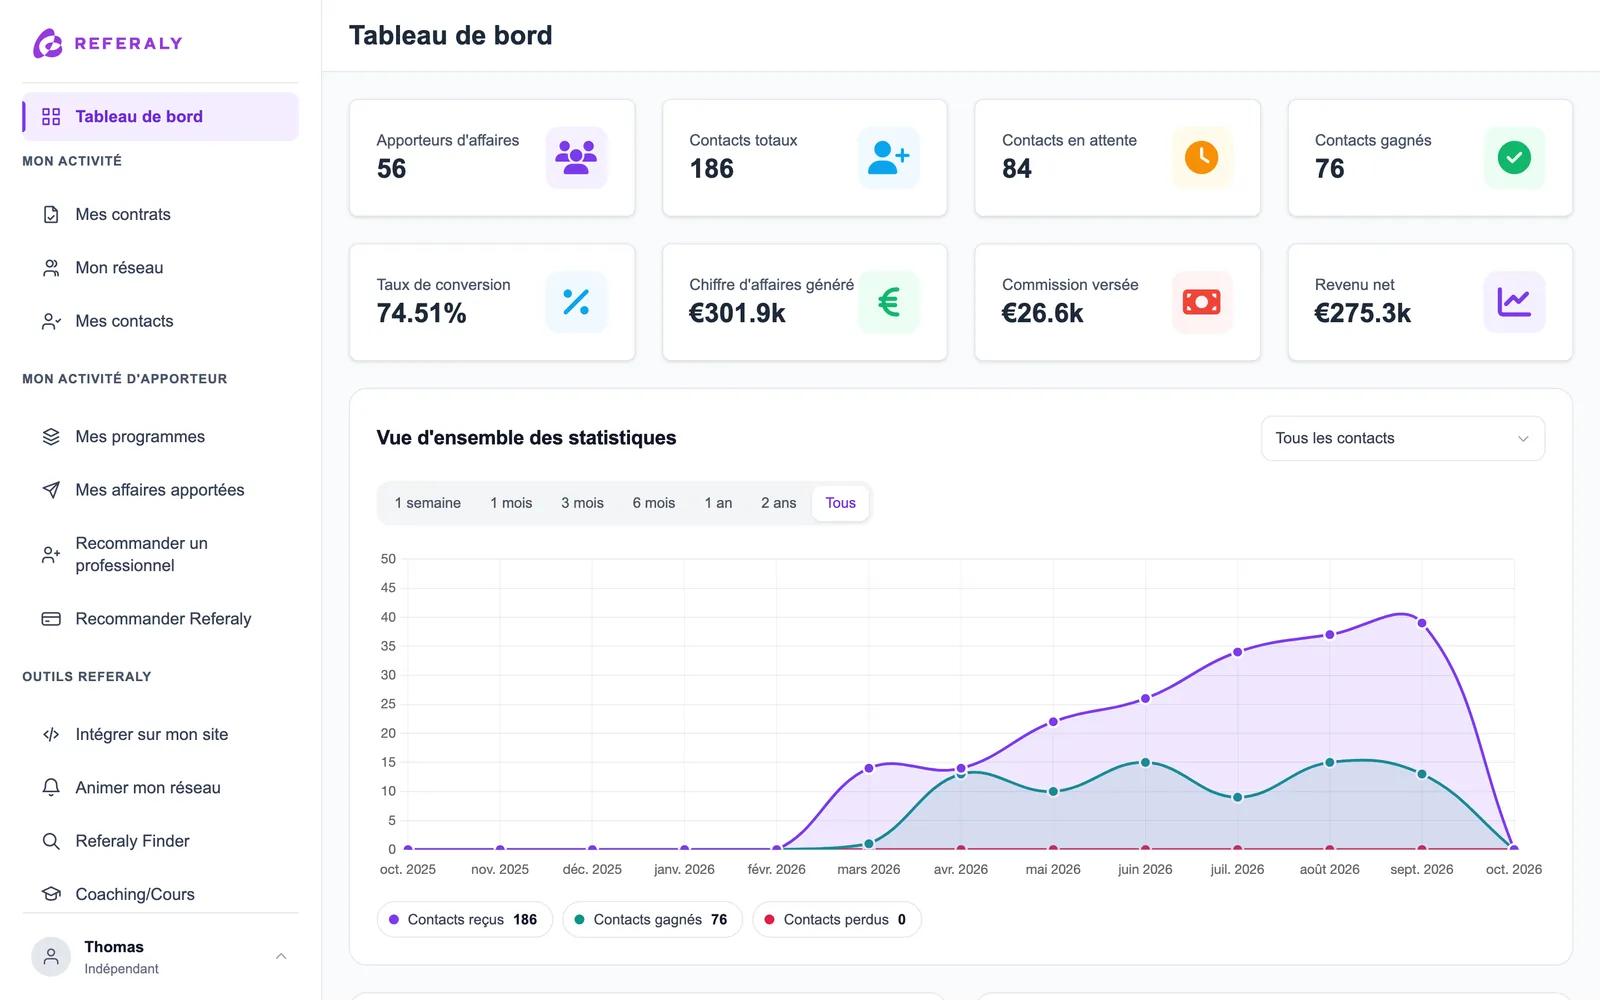Expand the Thomas account menu chevron
The height and width of the screenshot is (1000, 1600).
click(x=281, y=957)
